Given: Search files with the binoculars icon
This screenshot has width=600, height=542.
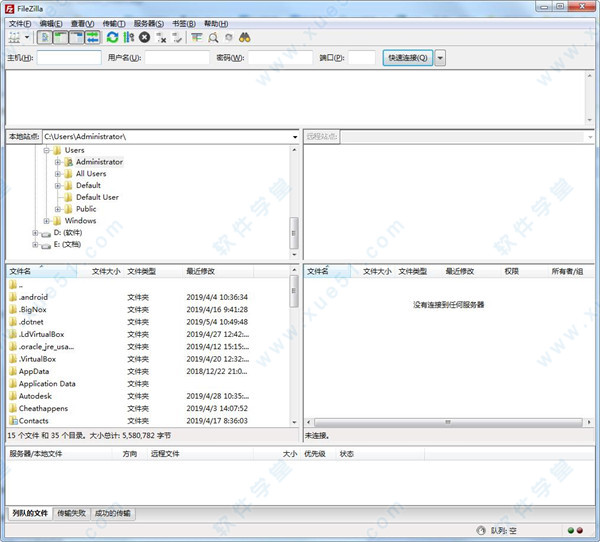Looking at the screenshot, I should pyautogui.click(x=245, y=38).
